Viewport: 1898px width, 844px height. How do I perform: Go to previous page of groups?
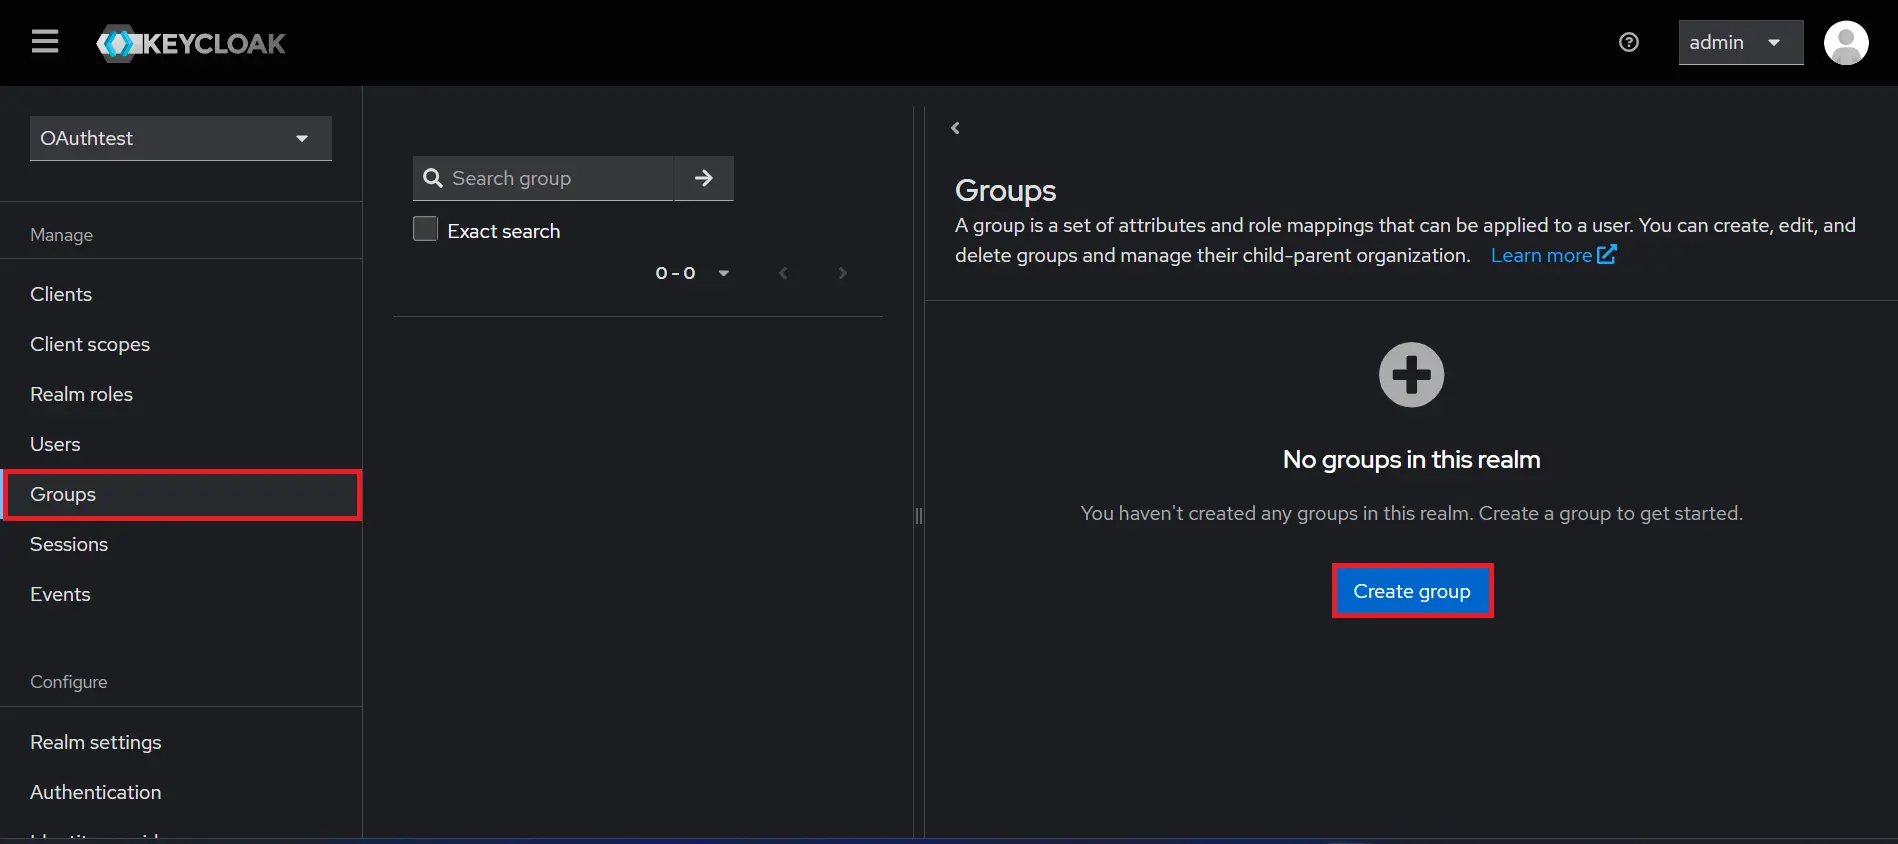coord(783,273)
